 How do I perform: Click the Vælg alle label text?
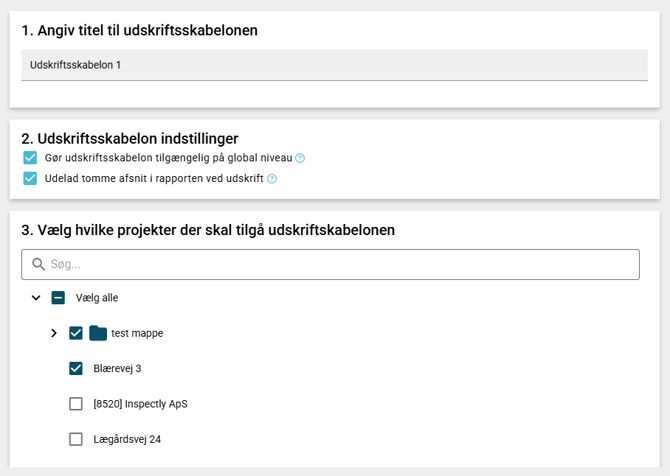point(97,298)
